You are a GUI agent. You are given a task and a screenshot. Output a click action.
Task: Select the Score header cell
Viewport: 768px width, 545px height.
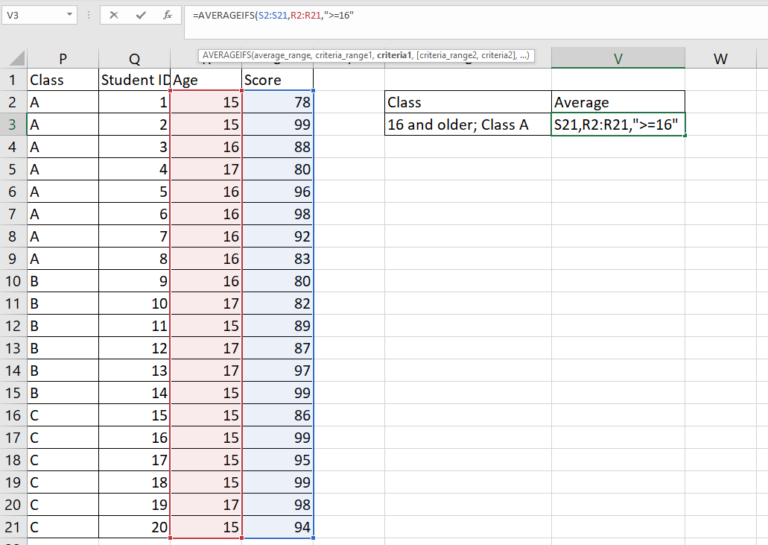coord(277,80)
